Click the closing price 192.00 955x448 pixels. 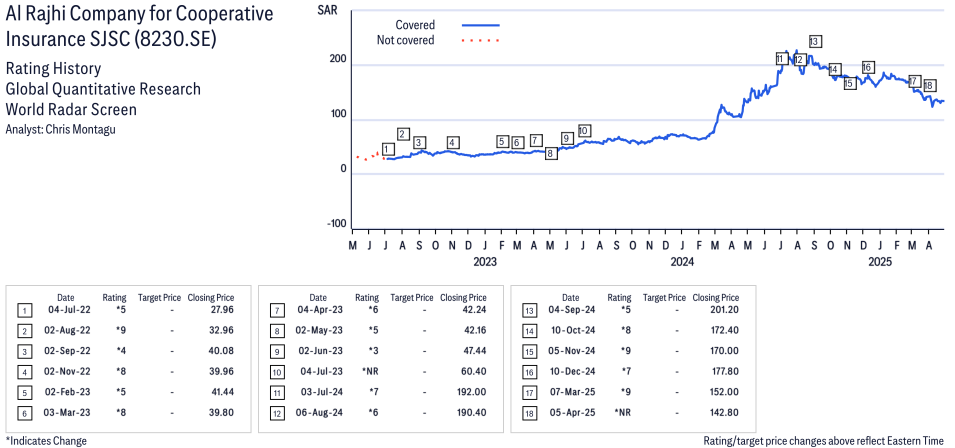pyautogui.click(x=473, y=392)
